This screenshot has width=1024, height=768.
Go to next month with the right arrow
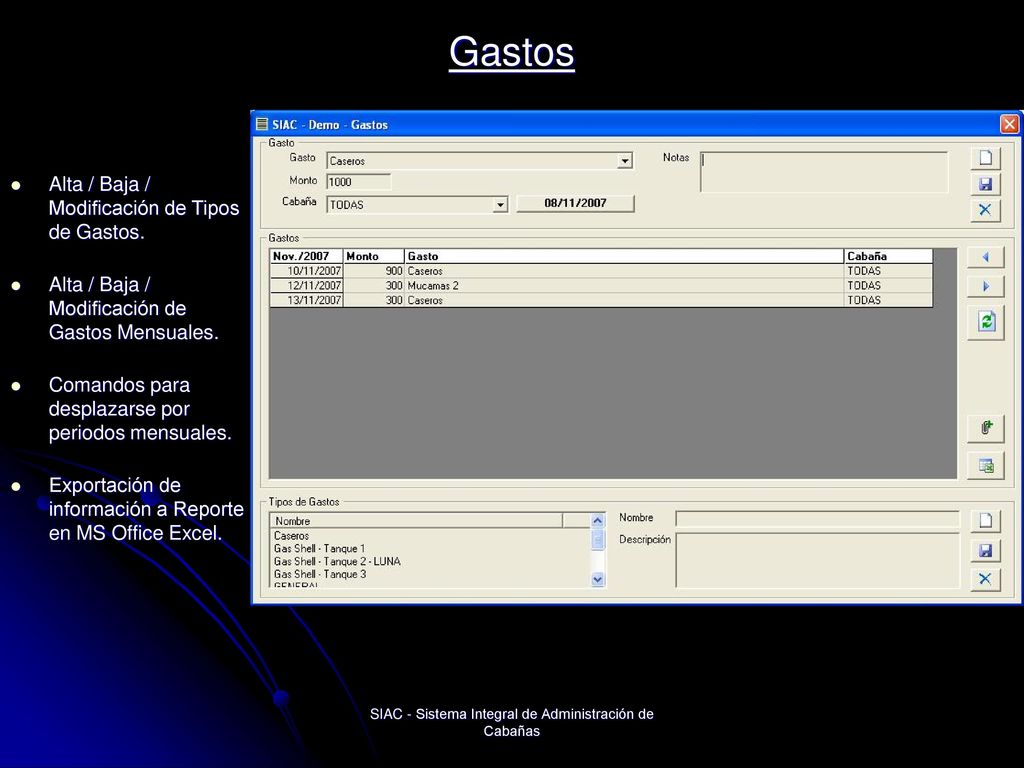tap(985, 286)
